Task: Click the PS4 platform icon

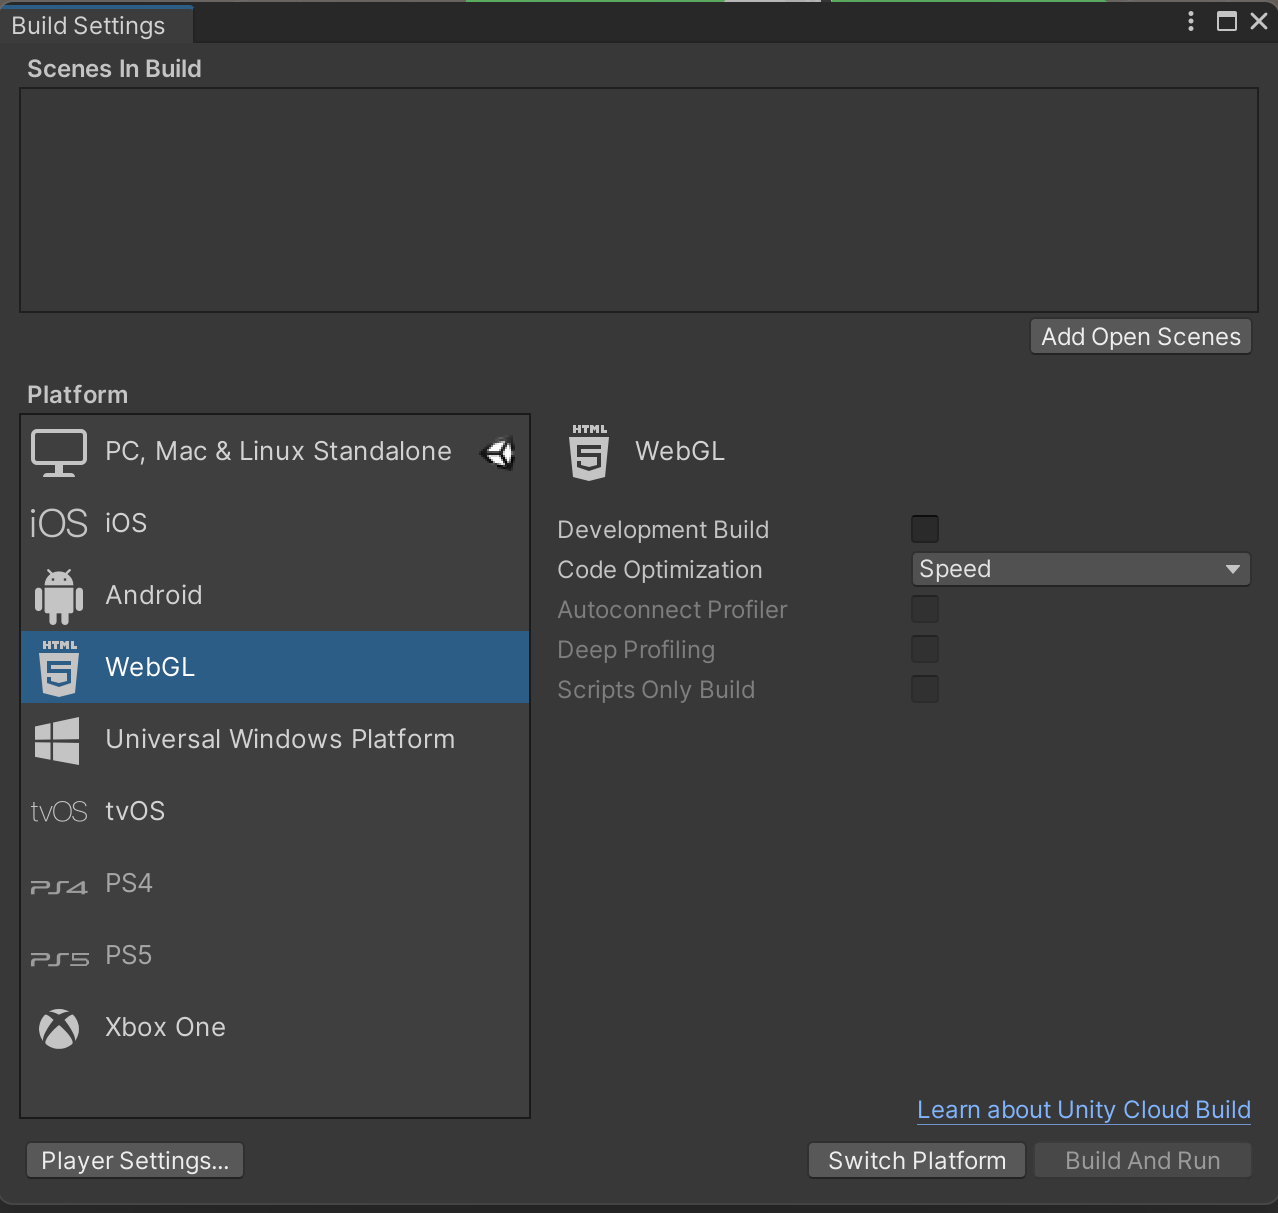Action: click(x=59, y=886)
